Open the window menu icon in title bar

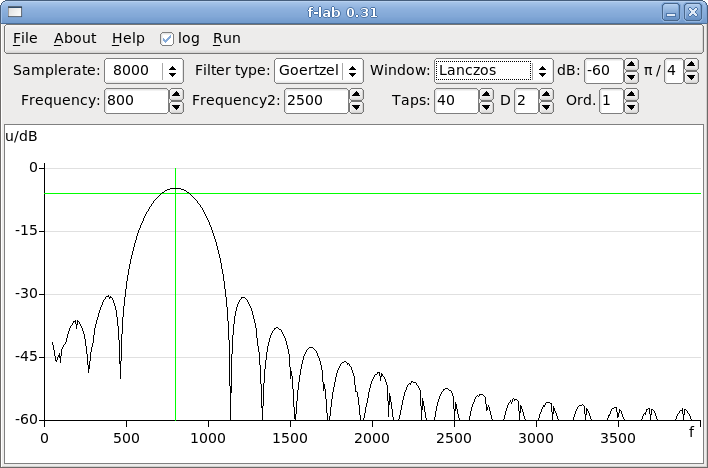coord(15,12)
